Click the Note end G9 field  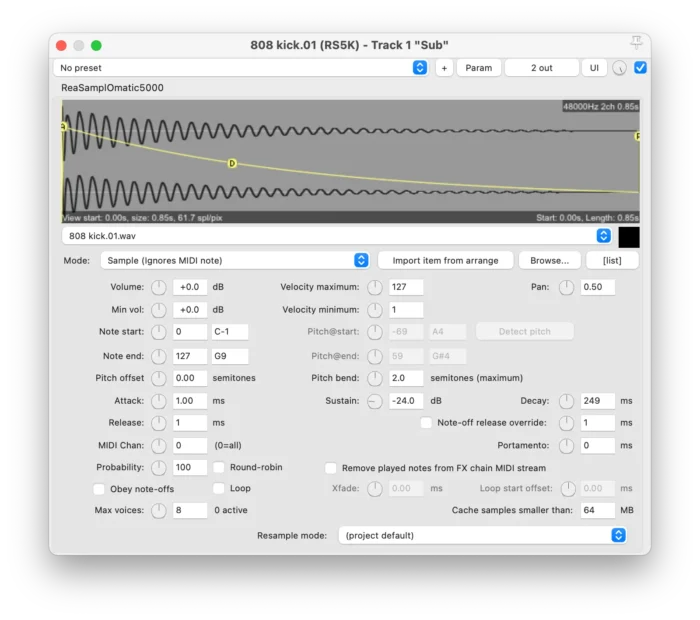click(x=230, y=356)
